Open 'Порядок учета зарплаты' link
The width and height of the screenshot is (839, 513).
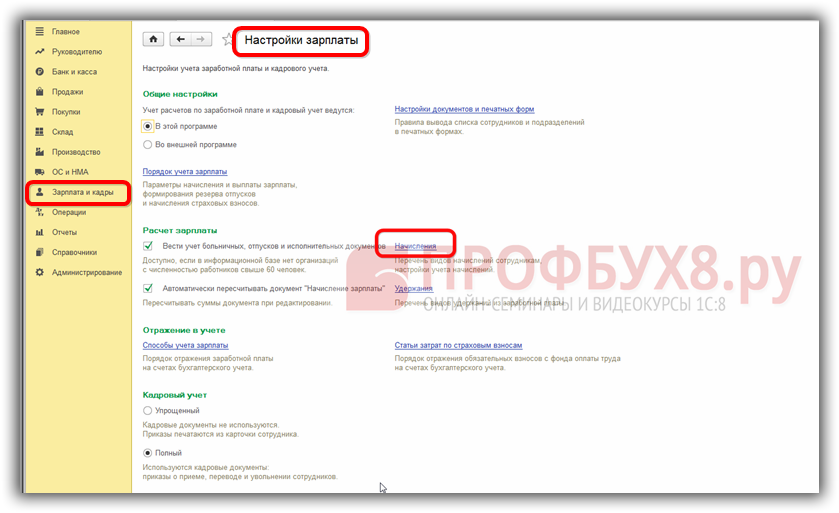(185, 172)
